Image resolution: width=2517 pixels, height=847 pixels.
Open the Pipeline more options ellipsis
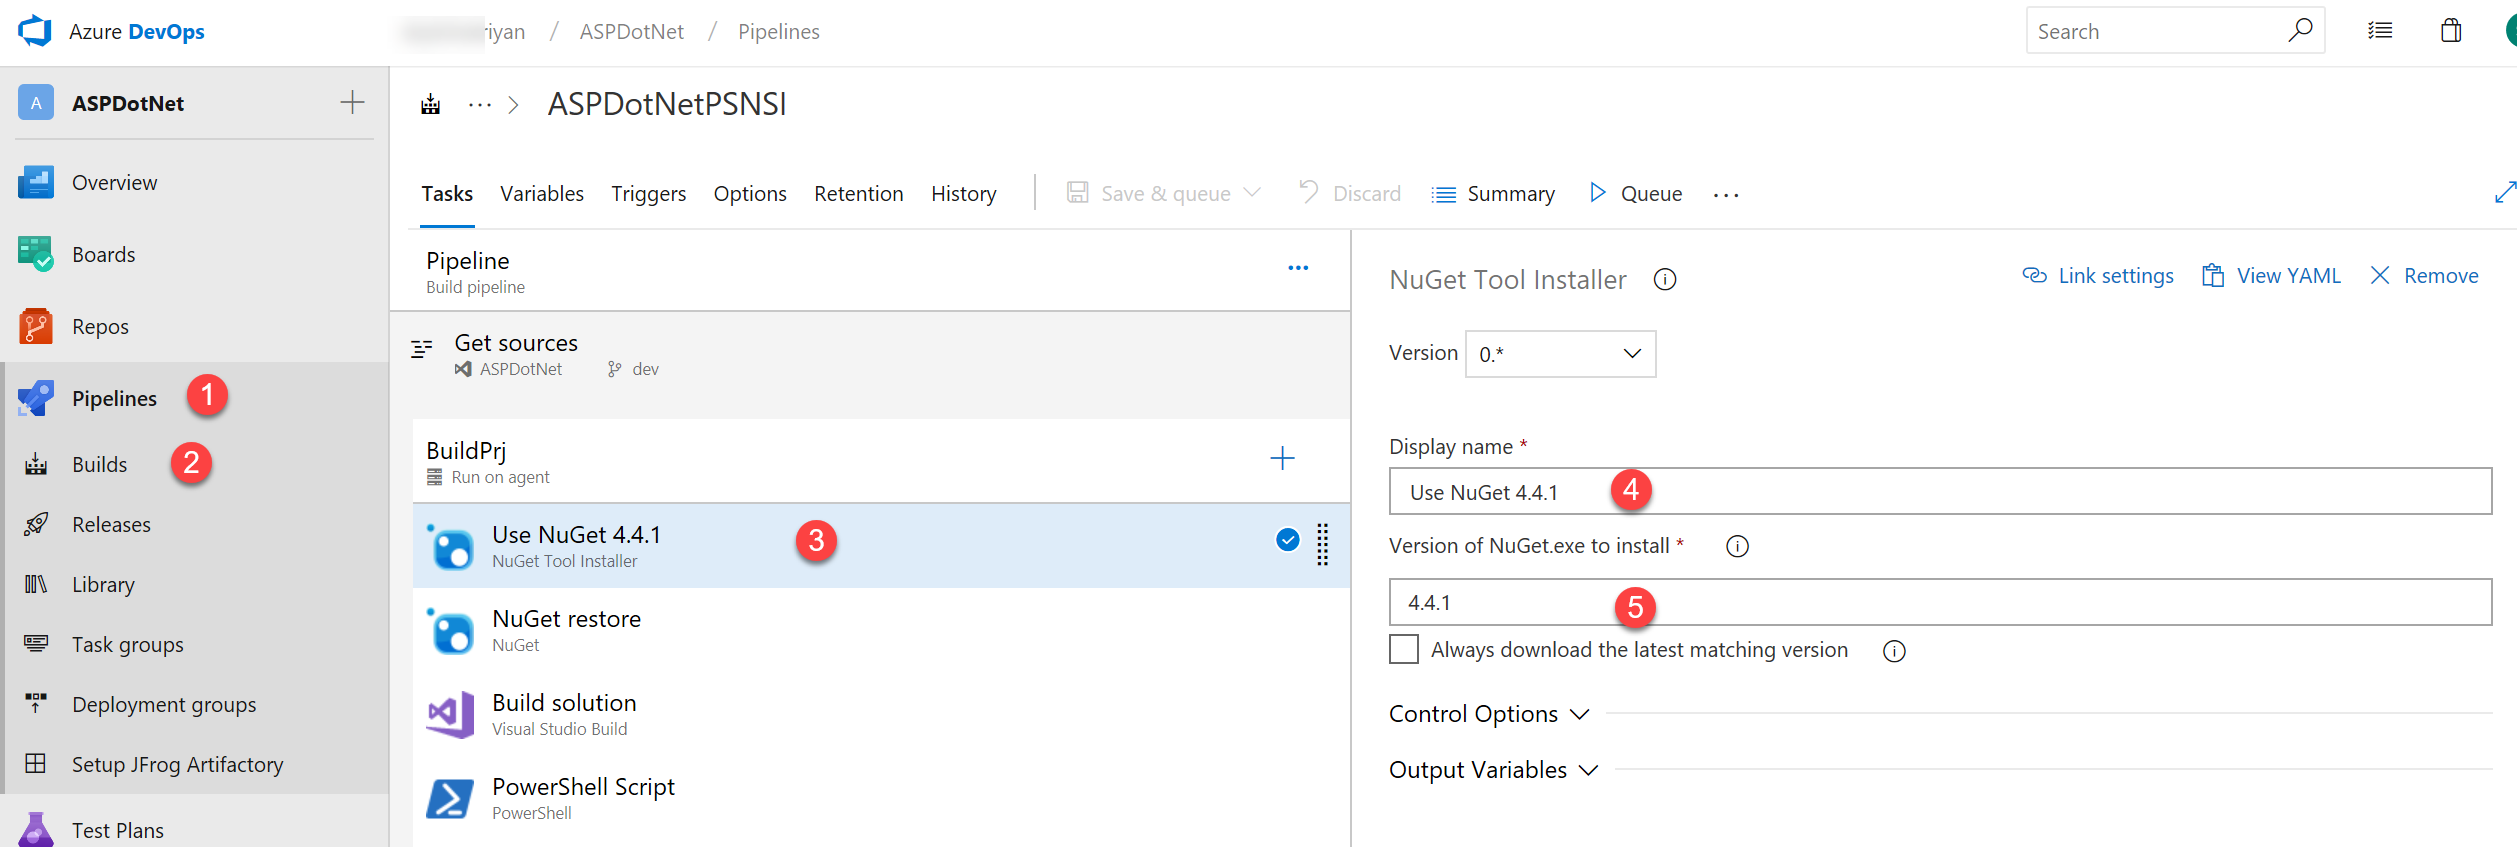[1298, 268]
